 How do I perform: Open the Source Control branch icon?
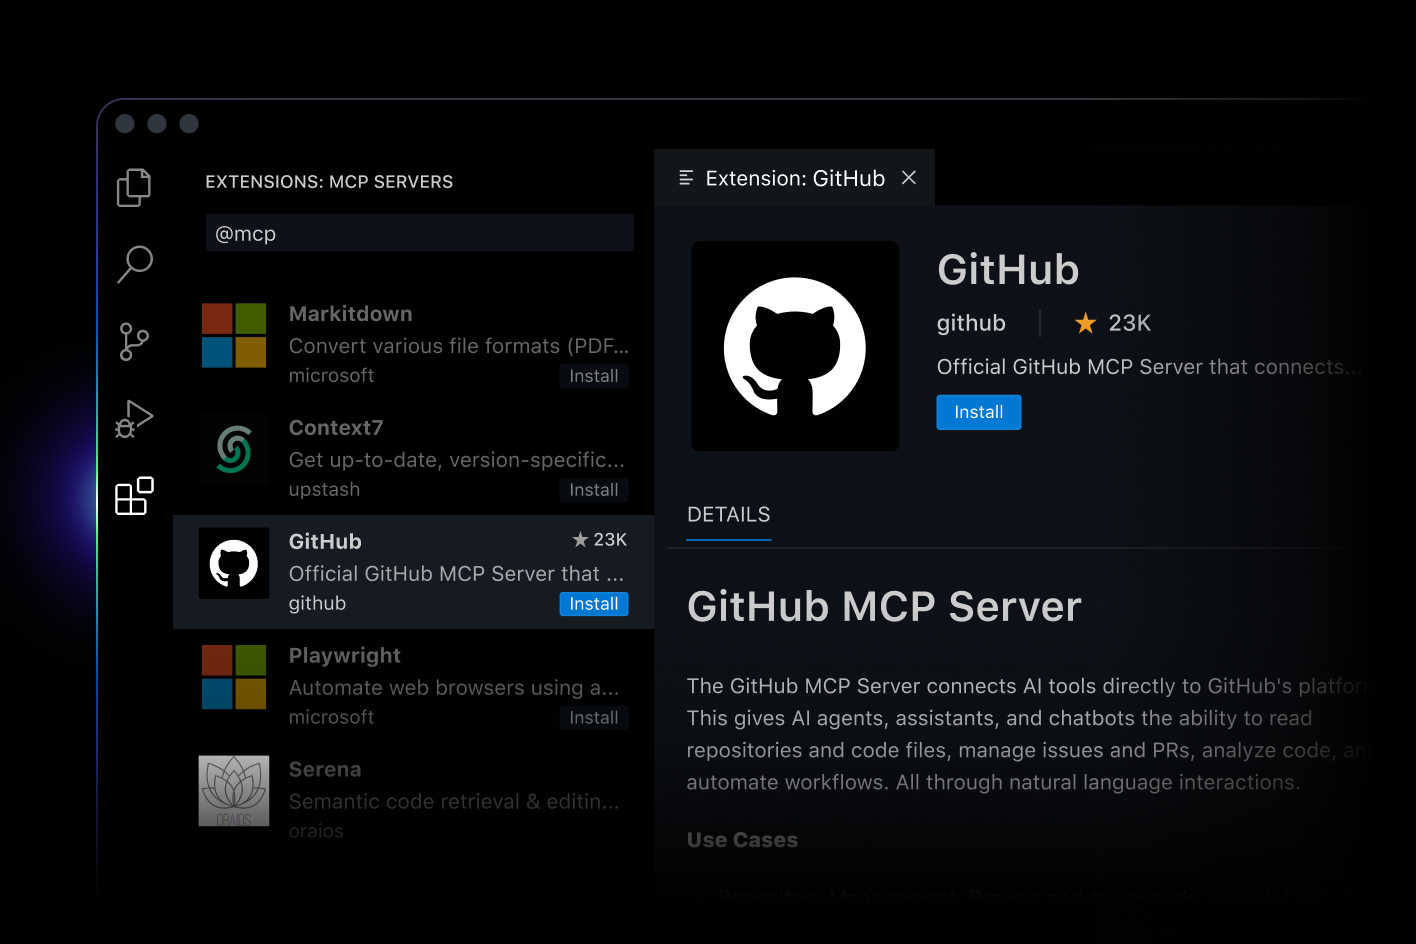click(134, 341)
